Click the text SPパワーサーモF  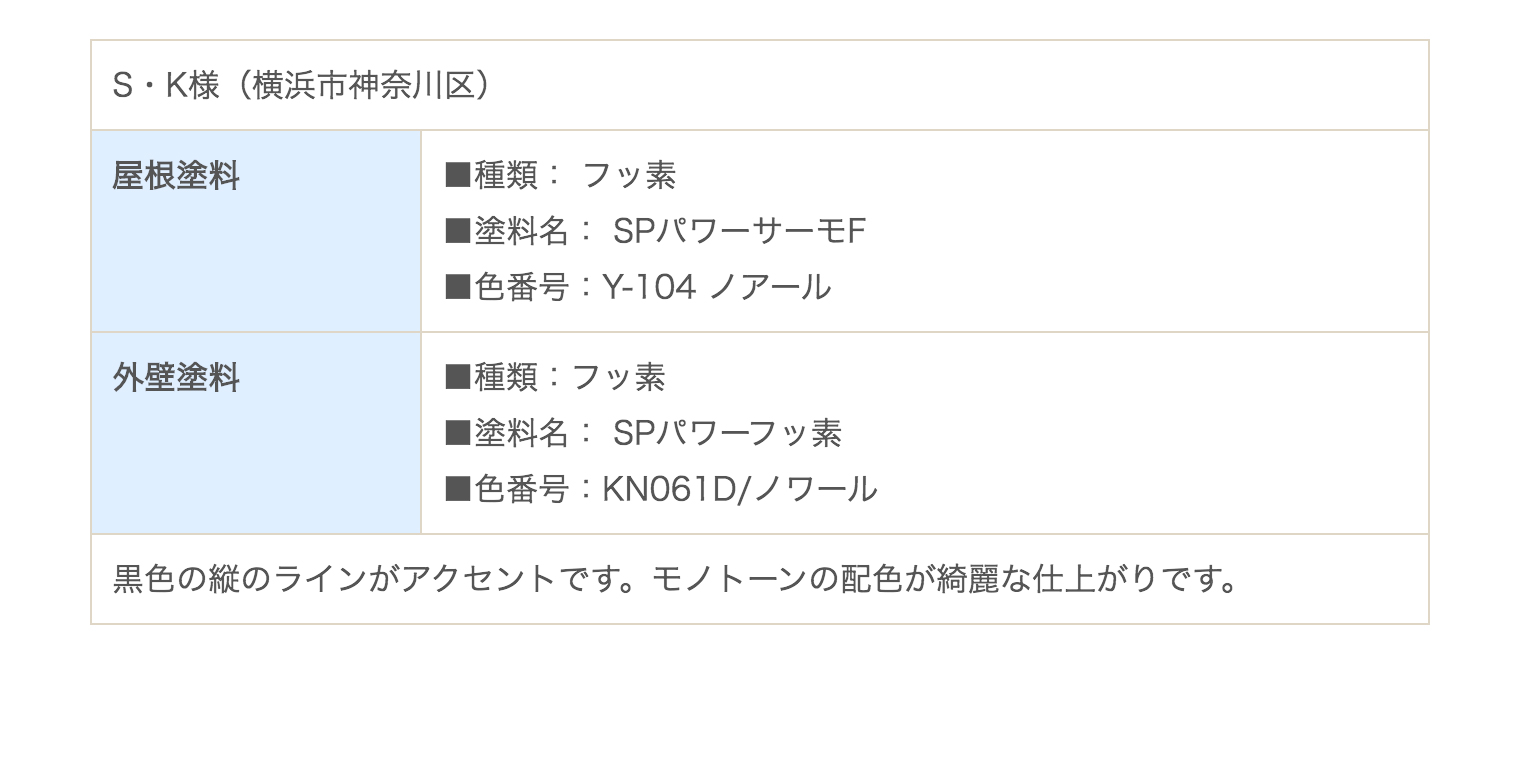coord(739,232)
